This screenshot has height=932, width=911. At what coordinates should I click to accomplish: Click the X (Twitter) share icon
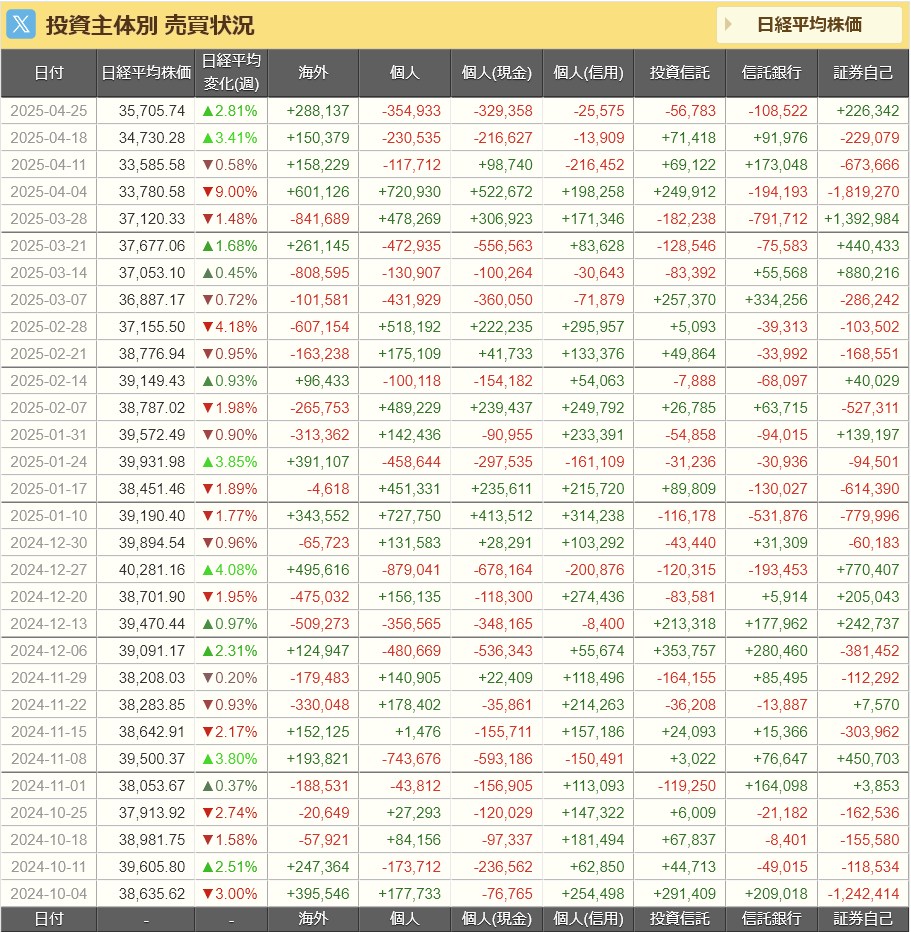pos(21,25)
